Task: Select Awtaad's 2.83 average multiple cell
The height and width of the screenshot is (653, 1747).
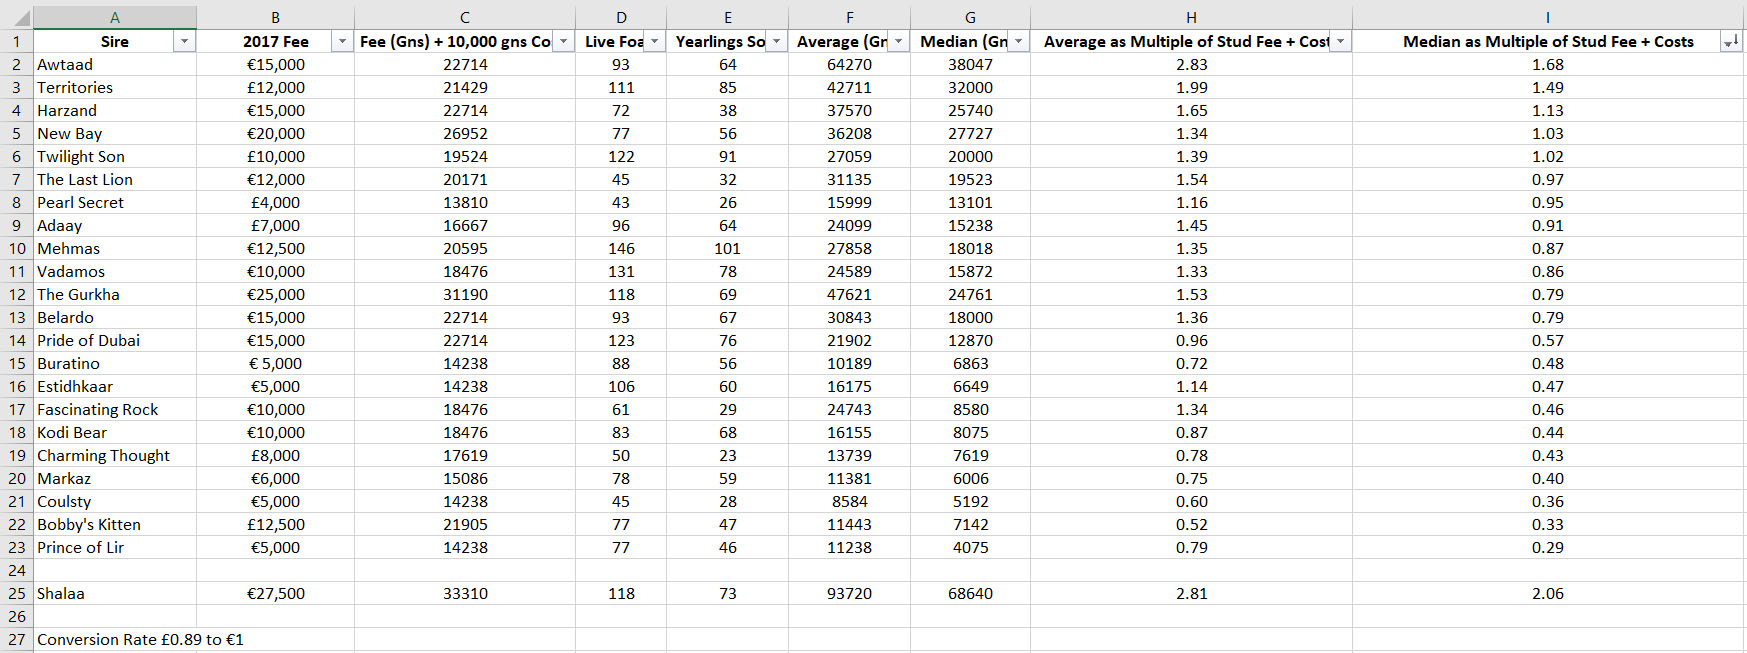Action: coord(1191,64)
